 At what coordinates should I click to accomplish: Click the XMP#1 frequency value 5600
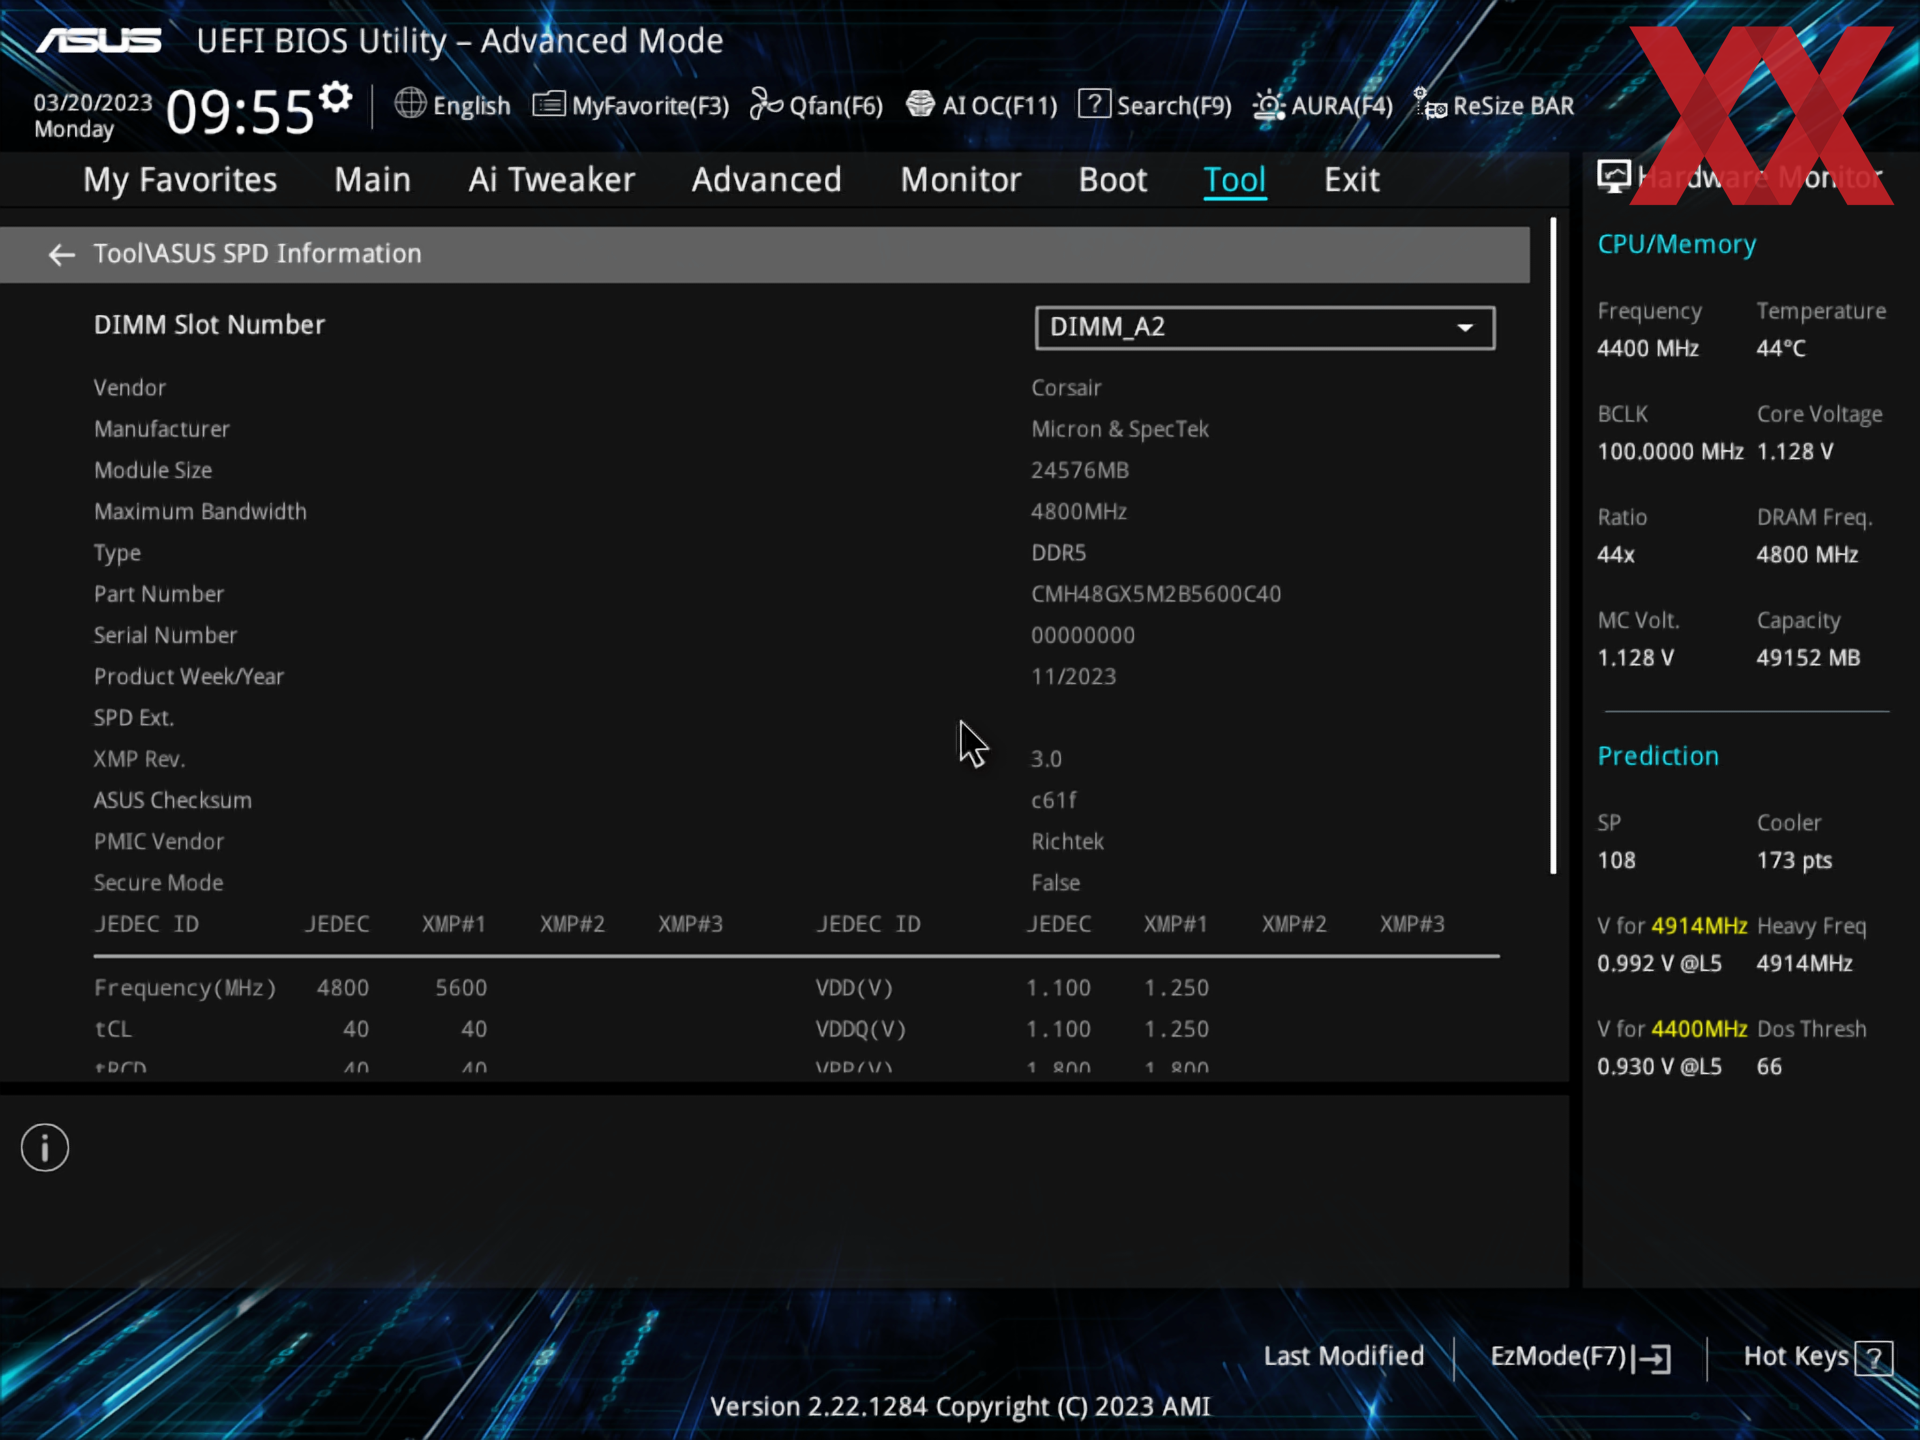pos(461,988)
